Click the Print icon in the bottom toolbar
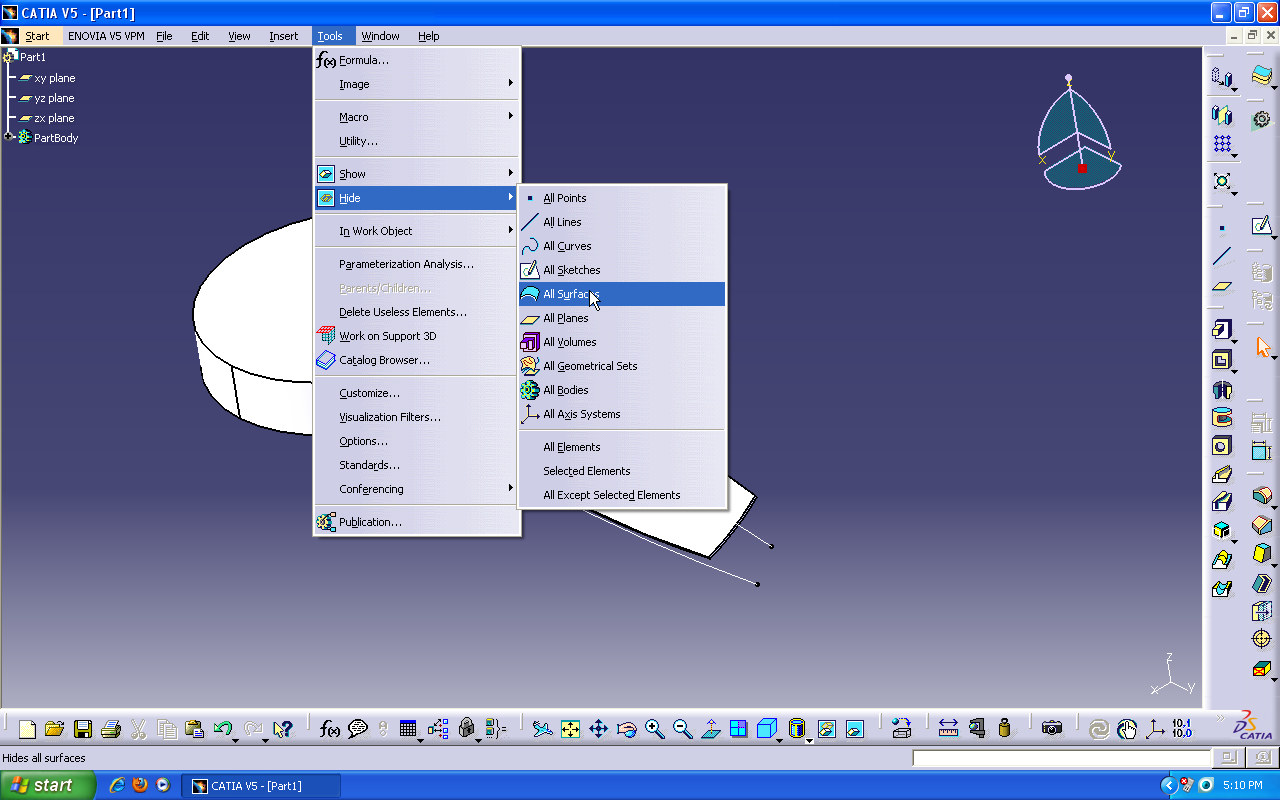This screenshot has height=800, width=1280. 111,729
